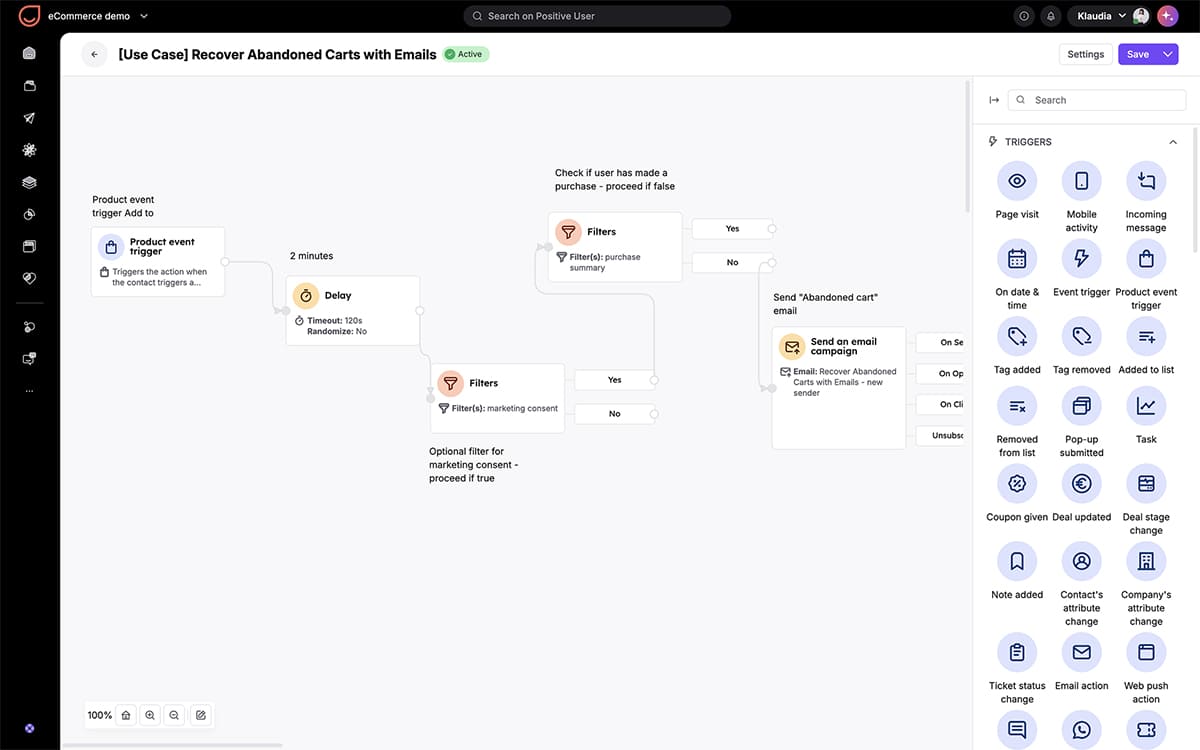Open the more options ellipsis in sidebar

pyautogui.click(x=29, y=391)
